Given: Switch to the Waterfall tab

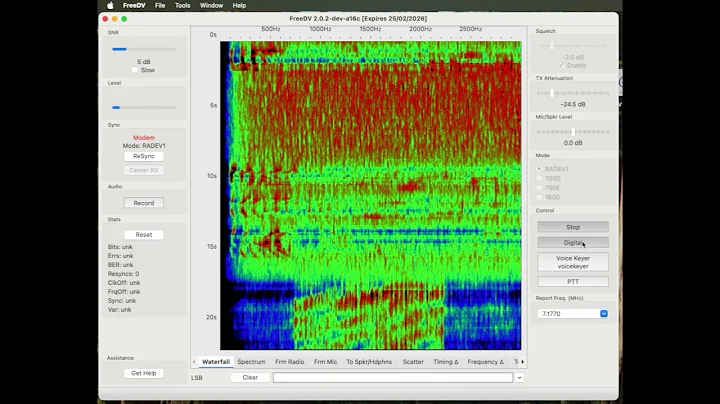Looking at the screenshot, I should click(x=216, y=362).
